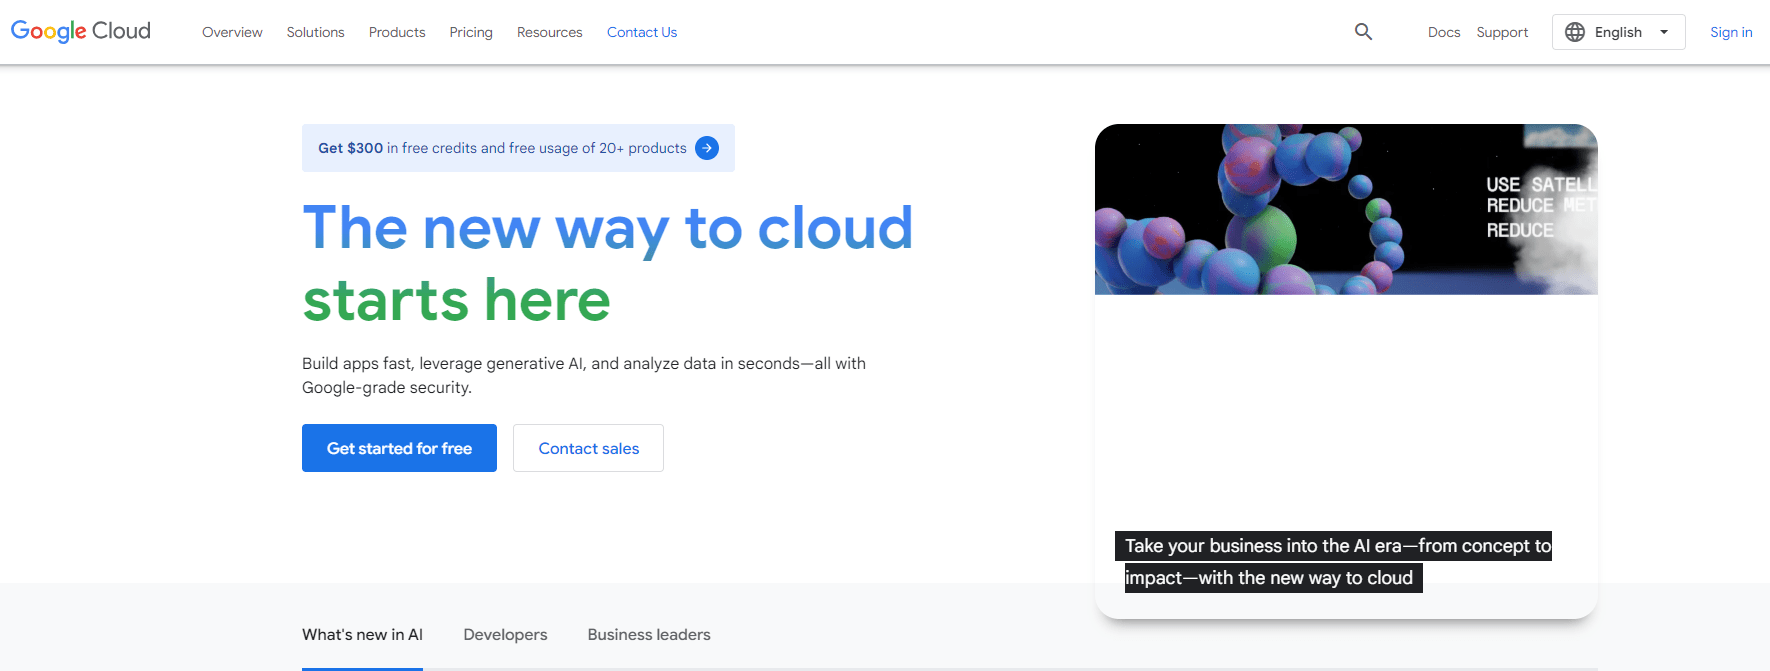The image size is (1770, 671).
Task: Click the 'Build apps fast, leverage generative AI' paragraph
Action: [x=584, y=376]
